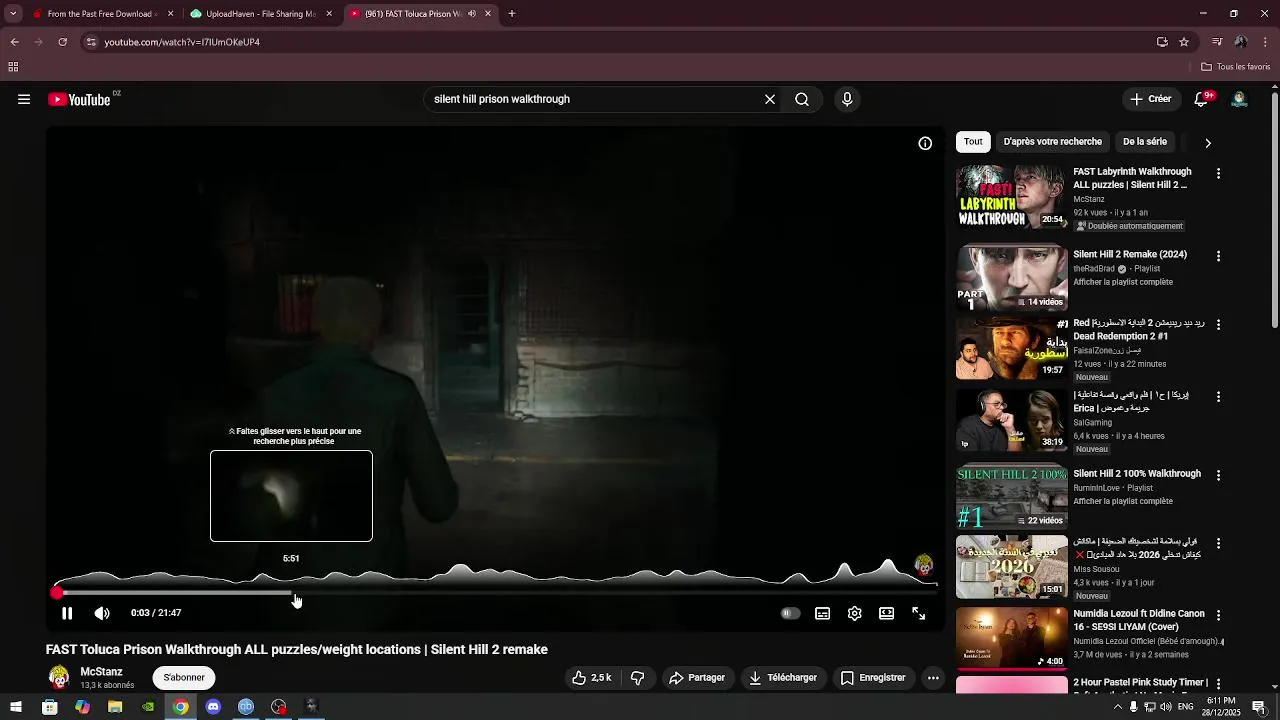Bookmark this page with star icon
The image size is (1280, 720).
tap(1184, 42)
